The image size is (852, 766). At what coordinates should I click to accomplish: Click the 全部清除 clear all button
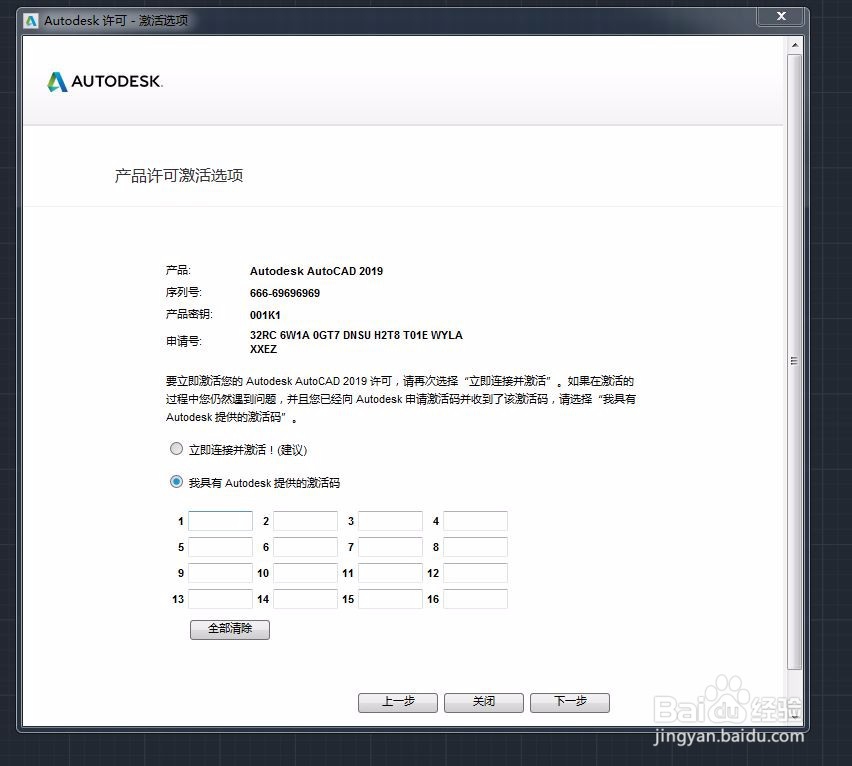pos(230,629)
